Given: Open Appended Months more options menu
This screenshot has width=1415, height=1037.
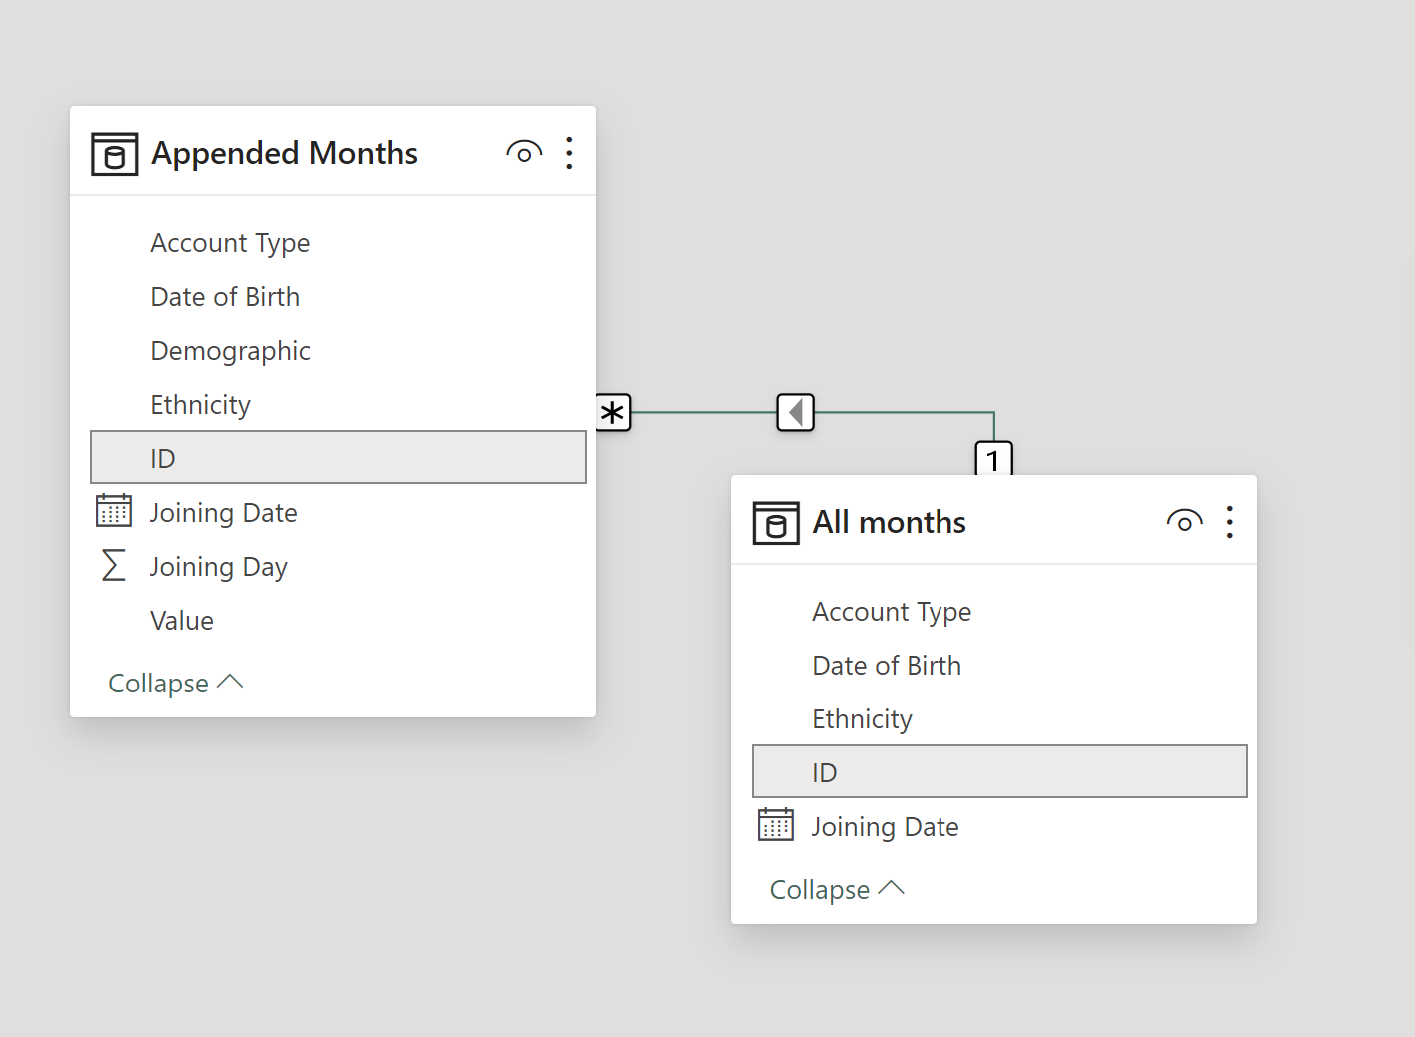Looking at the screenshot, I should tap(569, 153).
